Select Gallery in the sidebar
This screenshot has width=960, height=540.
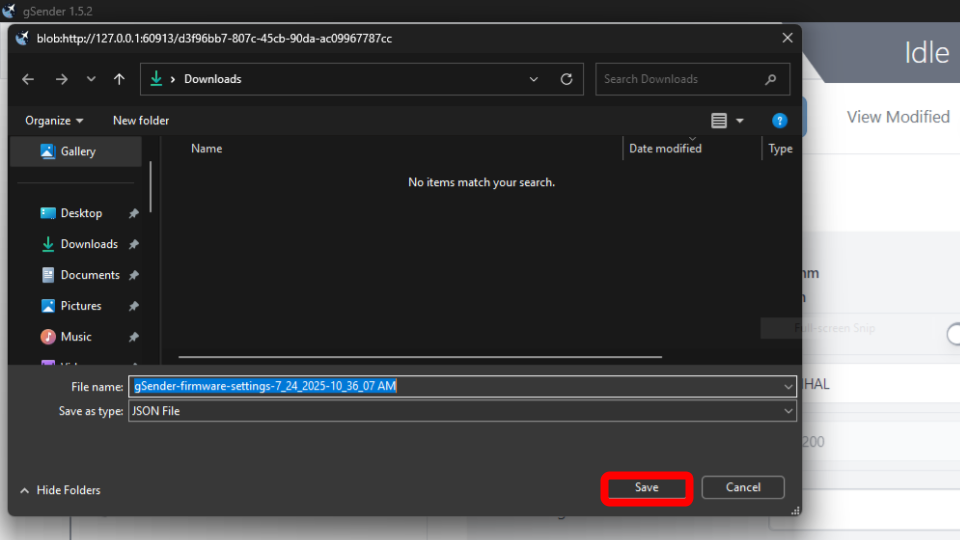[77, 151]
